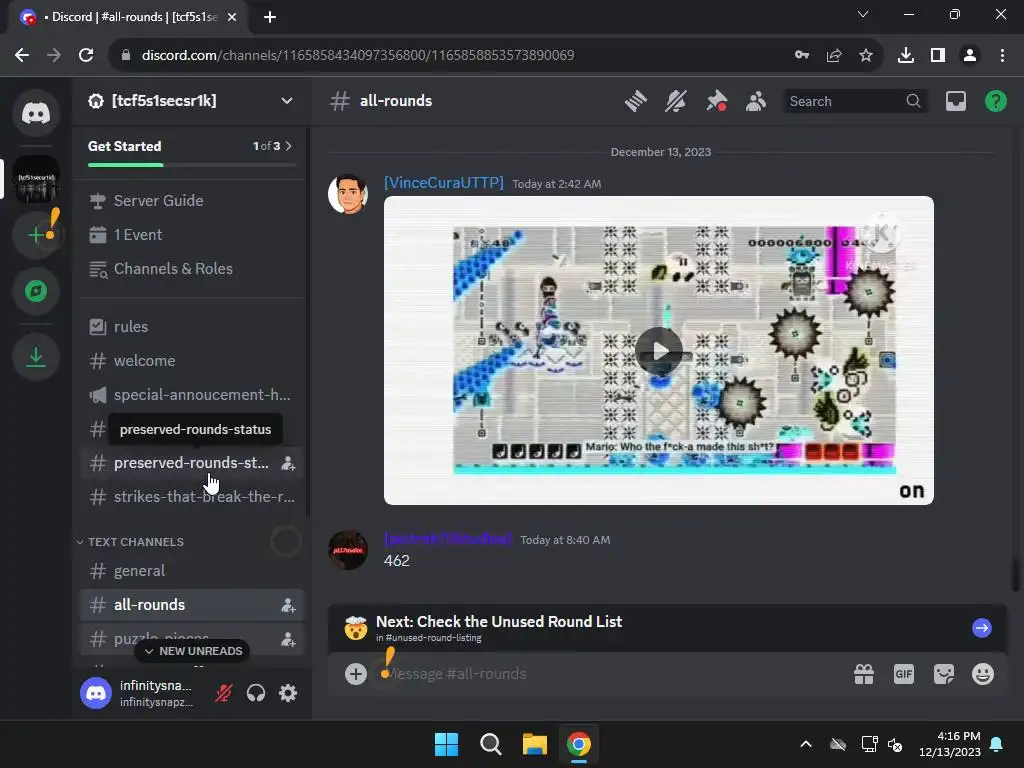This screenshot has width=1024, height=768.
Task: Open Explore Discoverable Servers compass icon
Action: pos(36,291)
